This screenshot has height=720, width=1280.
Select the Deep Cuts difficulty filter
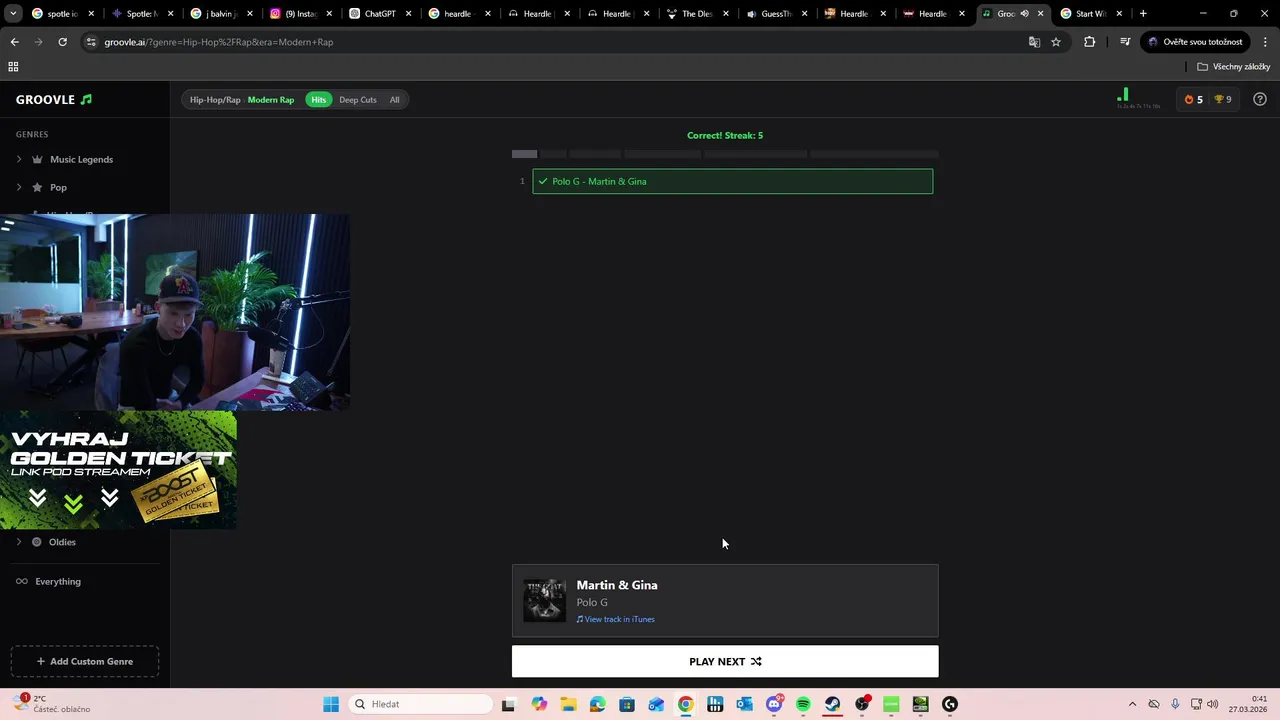pos(358,100)
